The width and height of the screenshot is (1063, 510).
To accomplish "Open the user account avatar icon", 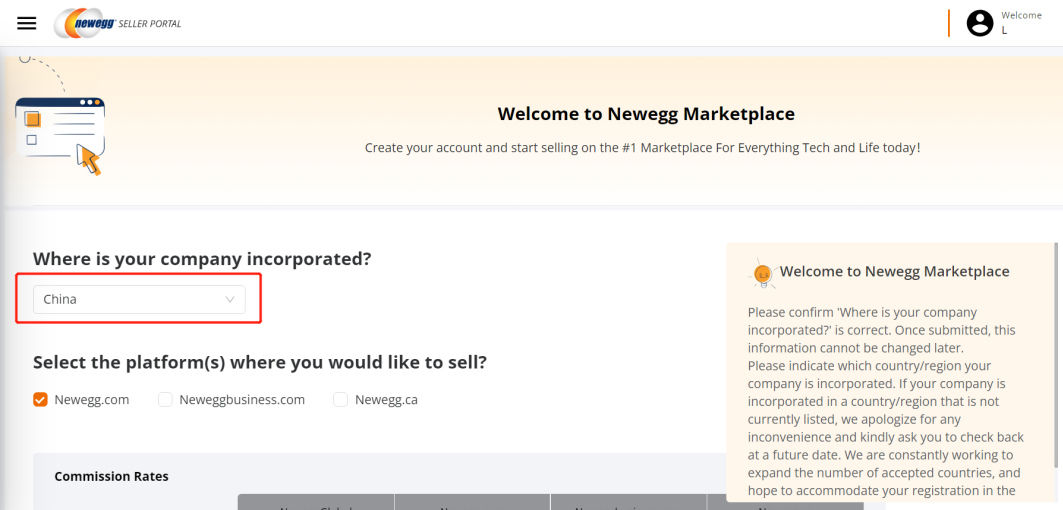I will (980, 23).
